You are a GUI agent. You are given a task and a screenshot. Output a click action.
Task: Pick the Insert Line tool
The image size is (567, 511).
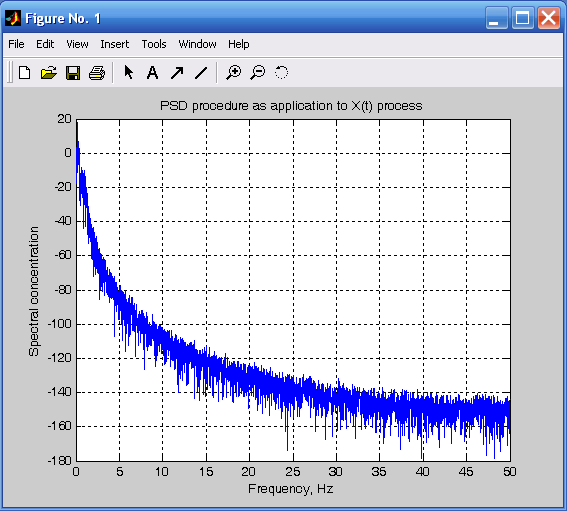coord(201,73)
